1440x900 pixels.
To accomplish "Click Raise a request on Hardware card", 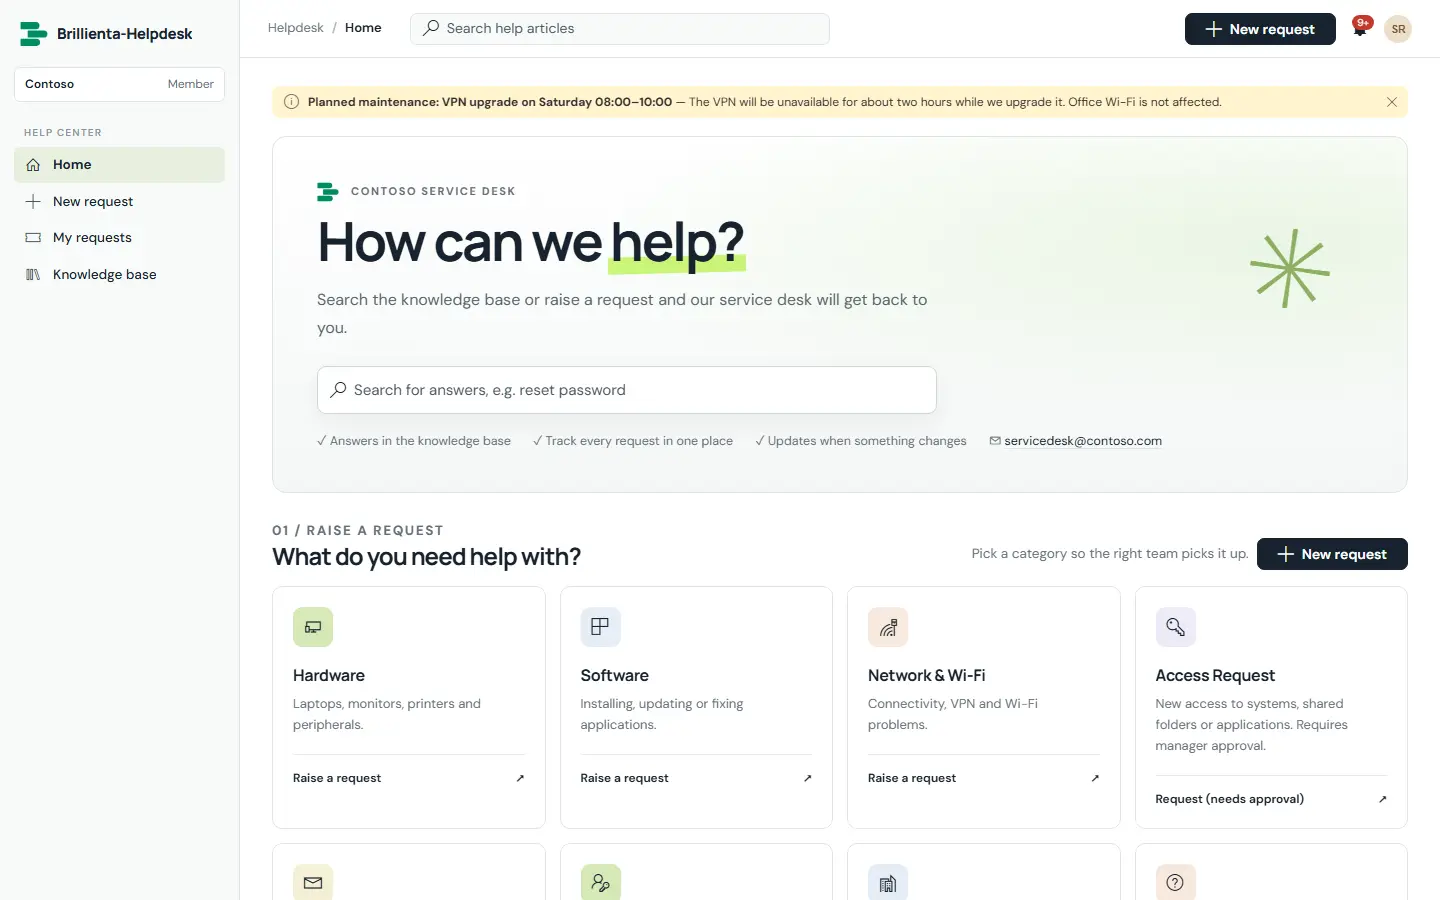I will [337, 778].
